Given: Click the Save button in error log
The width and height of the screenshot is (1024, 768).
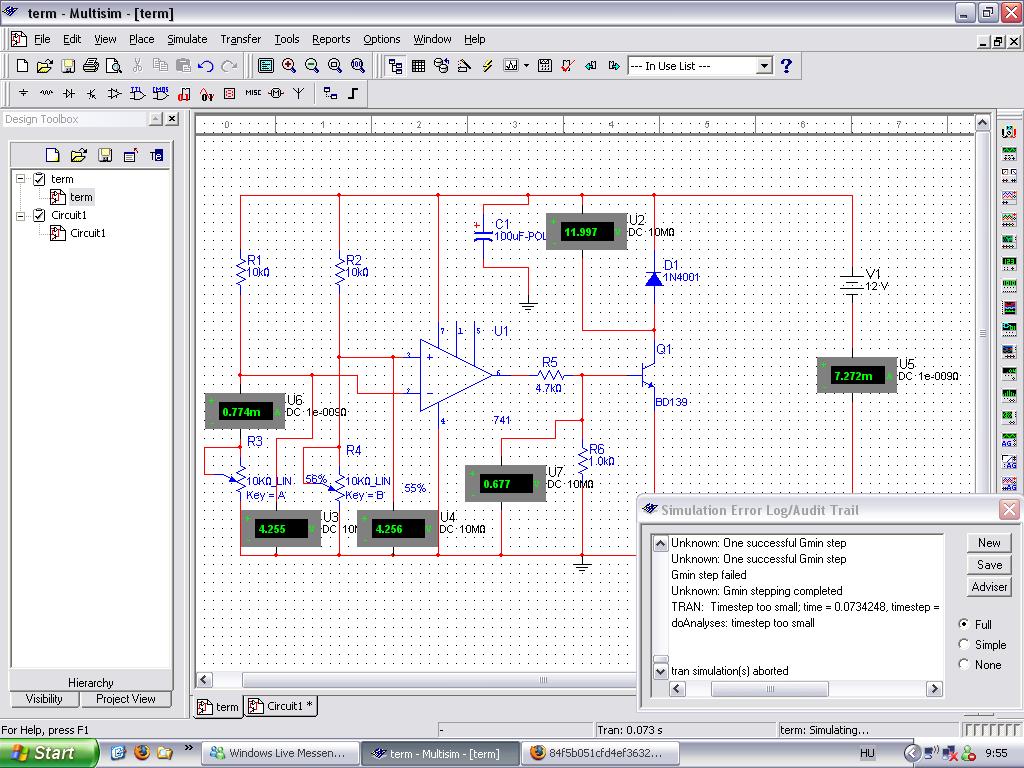Looking at the screenshot, I should (x=989, y=565).
